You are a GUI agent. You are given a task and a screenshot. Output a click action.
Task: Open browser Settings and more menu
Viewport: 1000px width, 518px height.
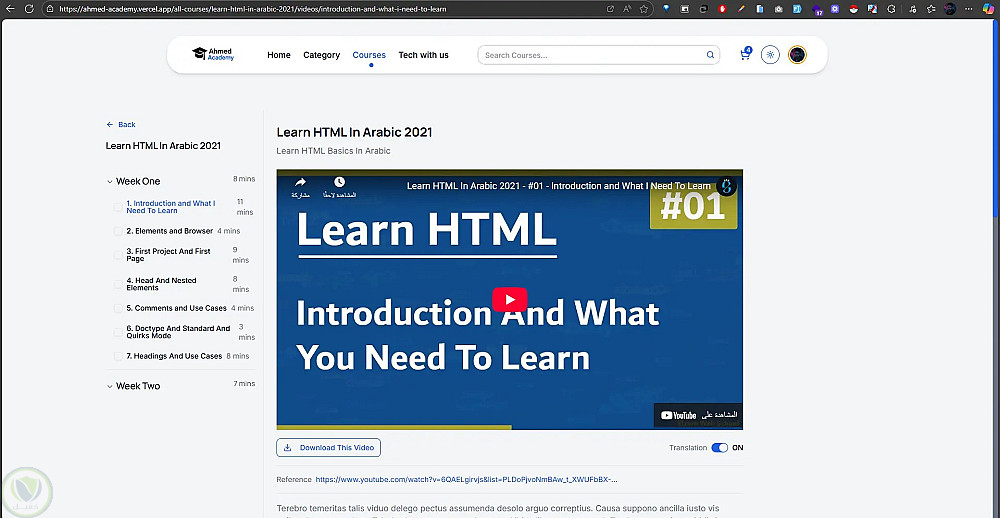(969, 9)
